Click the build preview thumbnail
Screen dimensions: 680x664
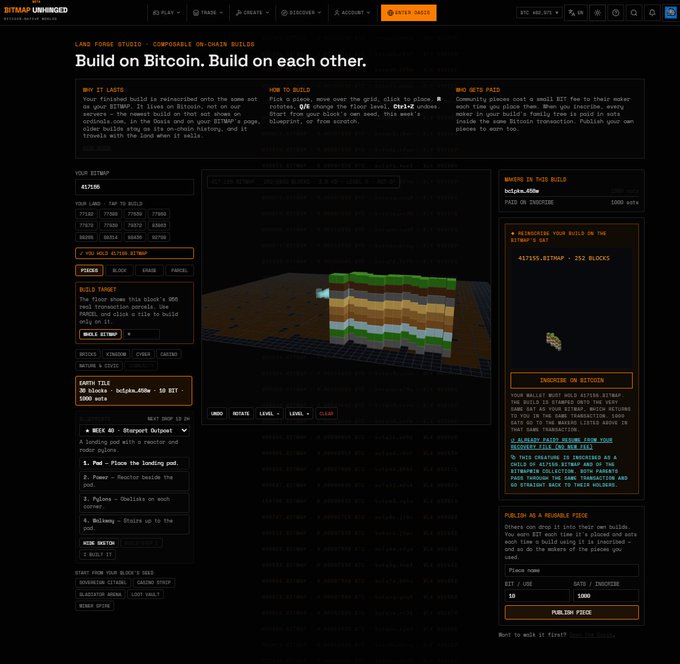coord(571,309)
